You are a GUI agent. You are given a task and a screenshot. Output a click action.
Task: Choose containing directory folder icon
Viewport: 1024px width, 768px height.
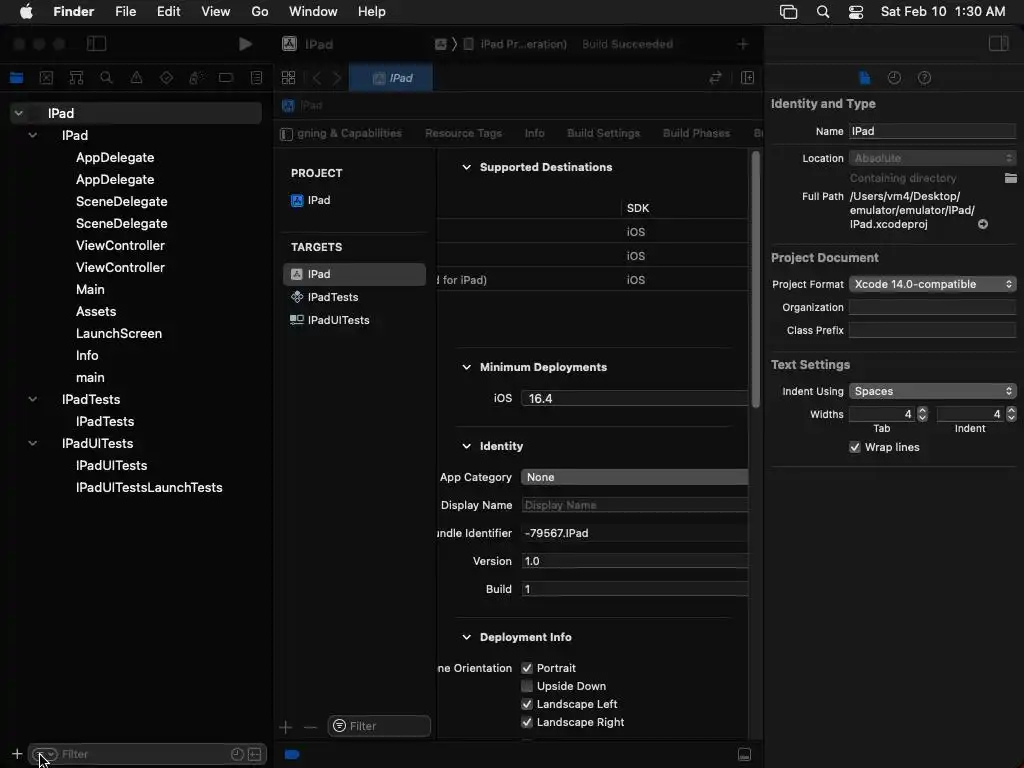click(x=1010, y=178)
